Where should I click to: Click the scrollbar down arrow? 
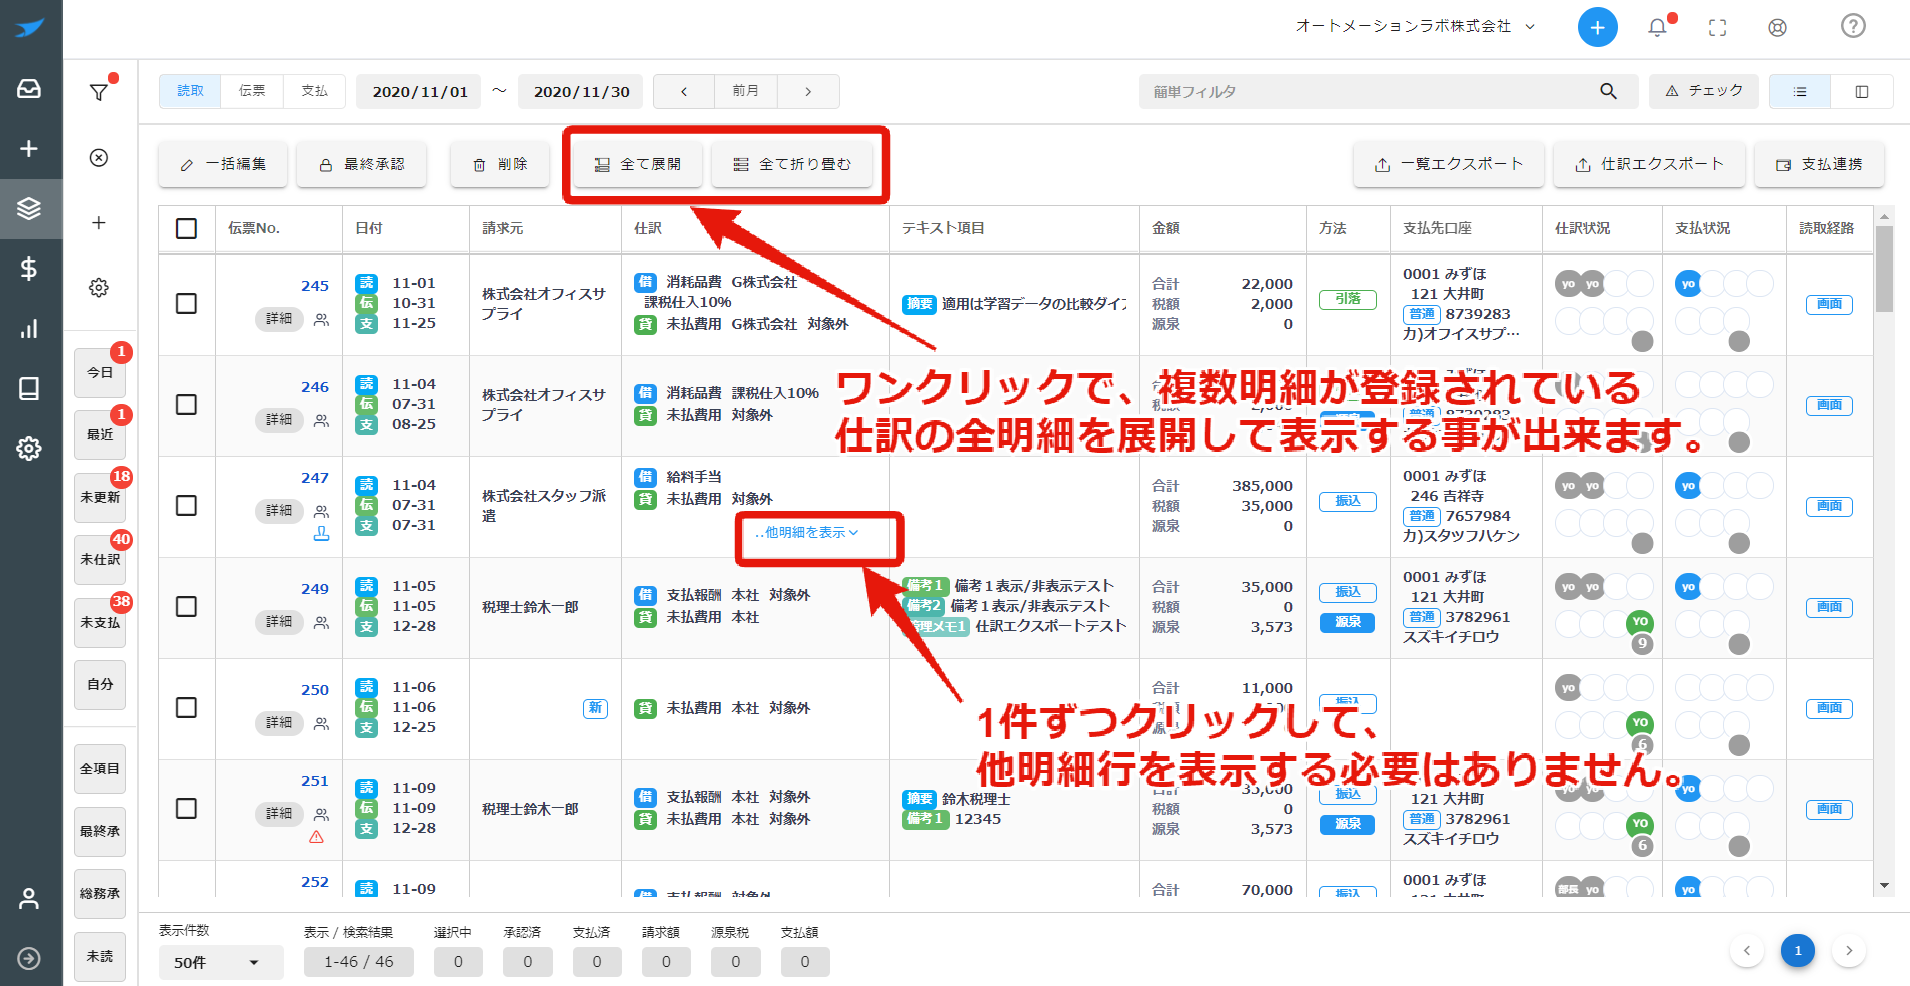point(1884,885)
